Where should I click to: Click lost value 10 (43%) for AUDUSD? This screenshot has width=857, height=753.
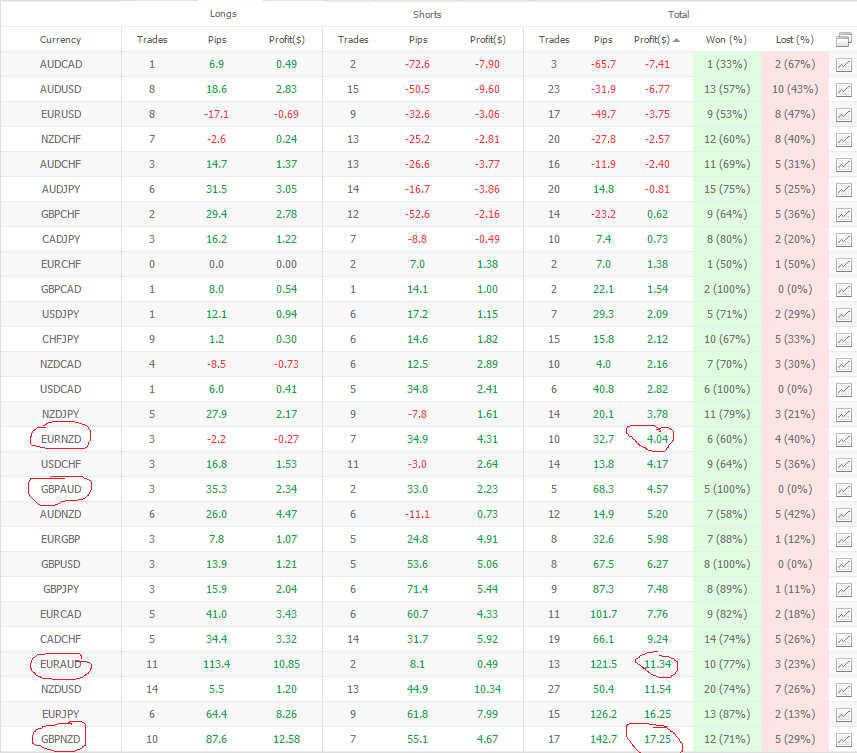point(795,89)
